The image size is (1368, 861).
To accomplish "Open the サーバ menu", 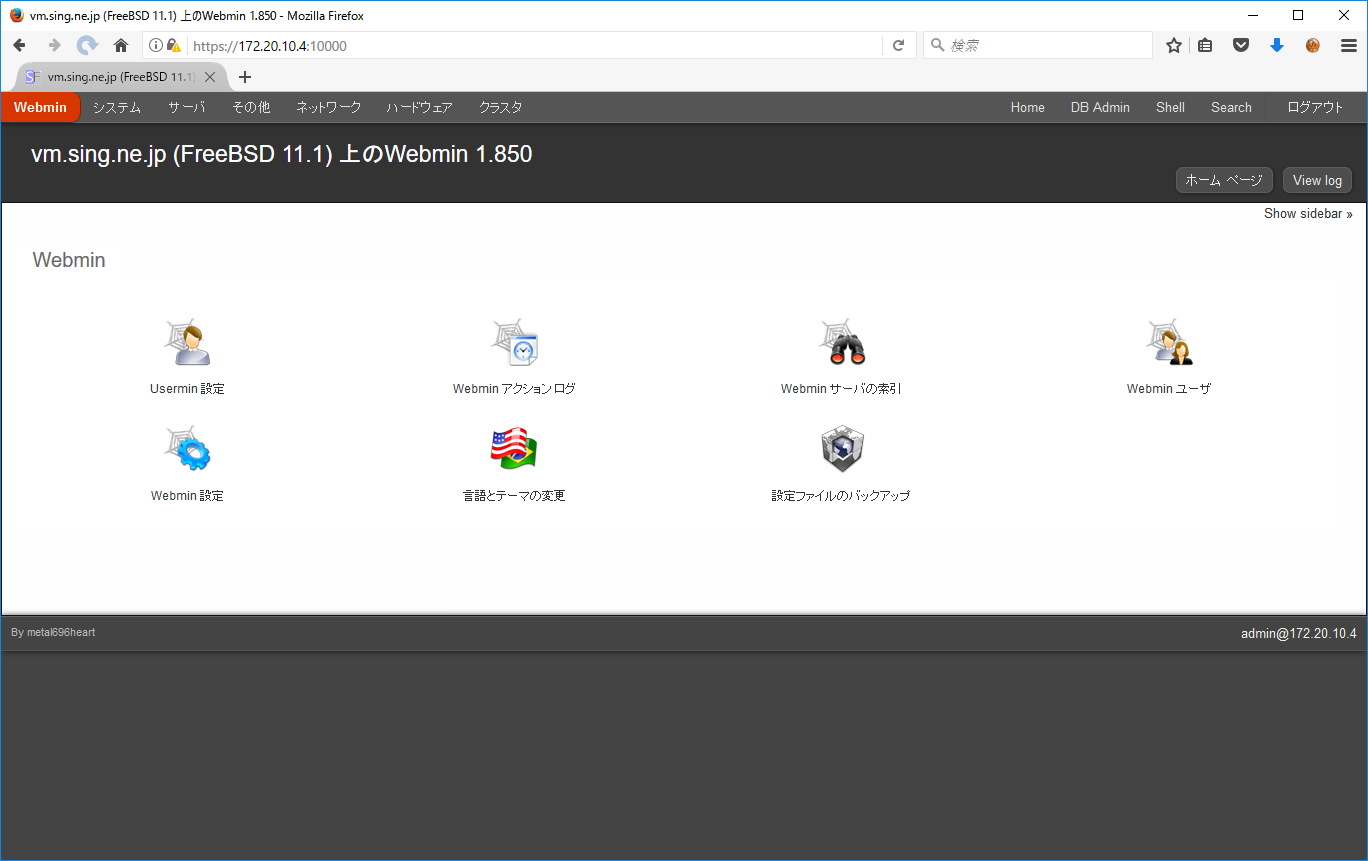I will [x=187, y=107].
